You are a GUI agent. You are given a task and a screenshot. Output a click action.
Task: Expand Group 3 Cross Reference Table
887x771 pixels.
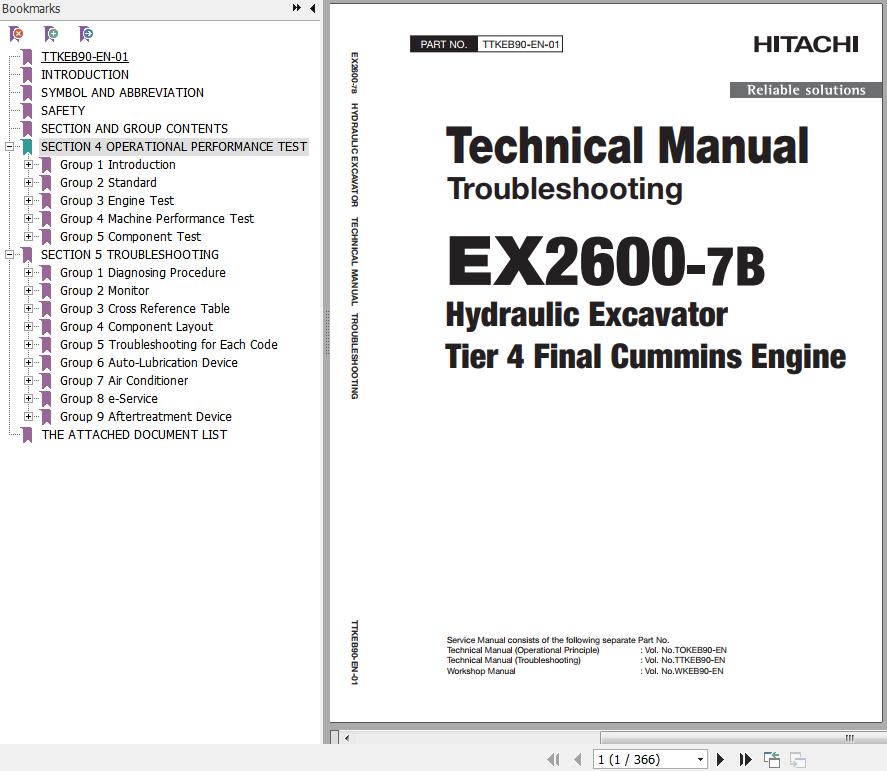[28, 309]
